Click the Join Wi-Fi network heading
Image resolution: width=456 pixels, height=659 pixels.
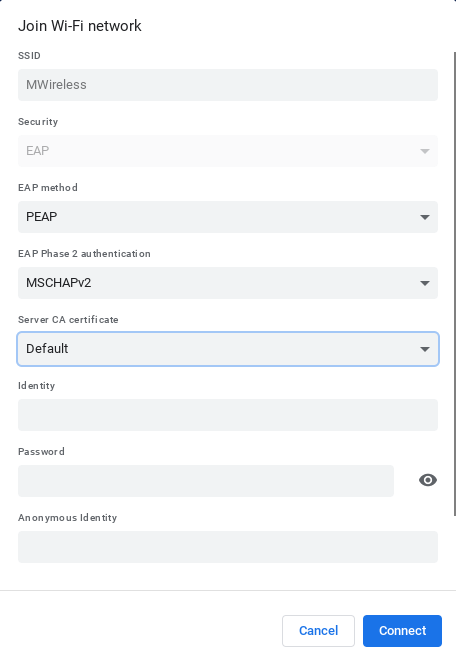click(80, 26)
